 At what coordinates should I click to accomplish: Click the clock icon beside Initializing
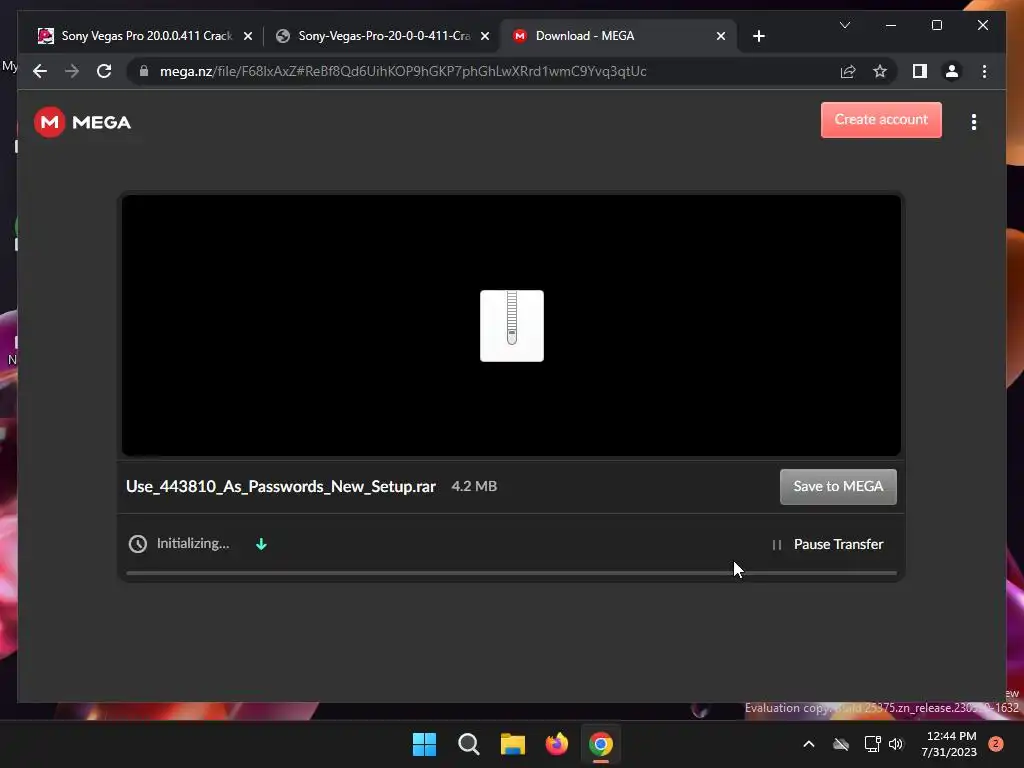(x=138, y=544)
